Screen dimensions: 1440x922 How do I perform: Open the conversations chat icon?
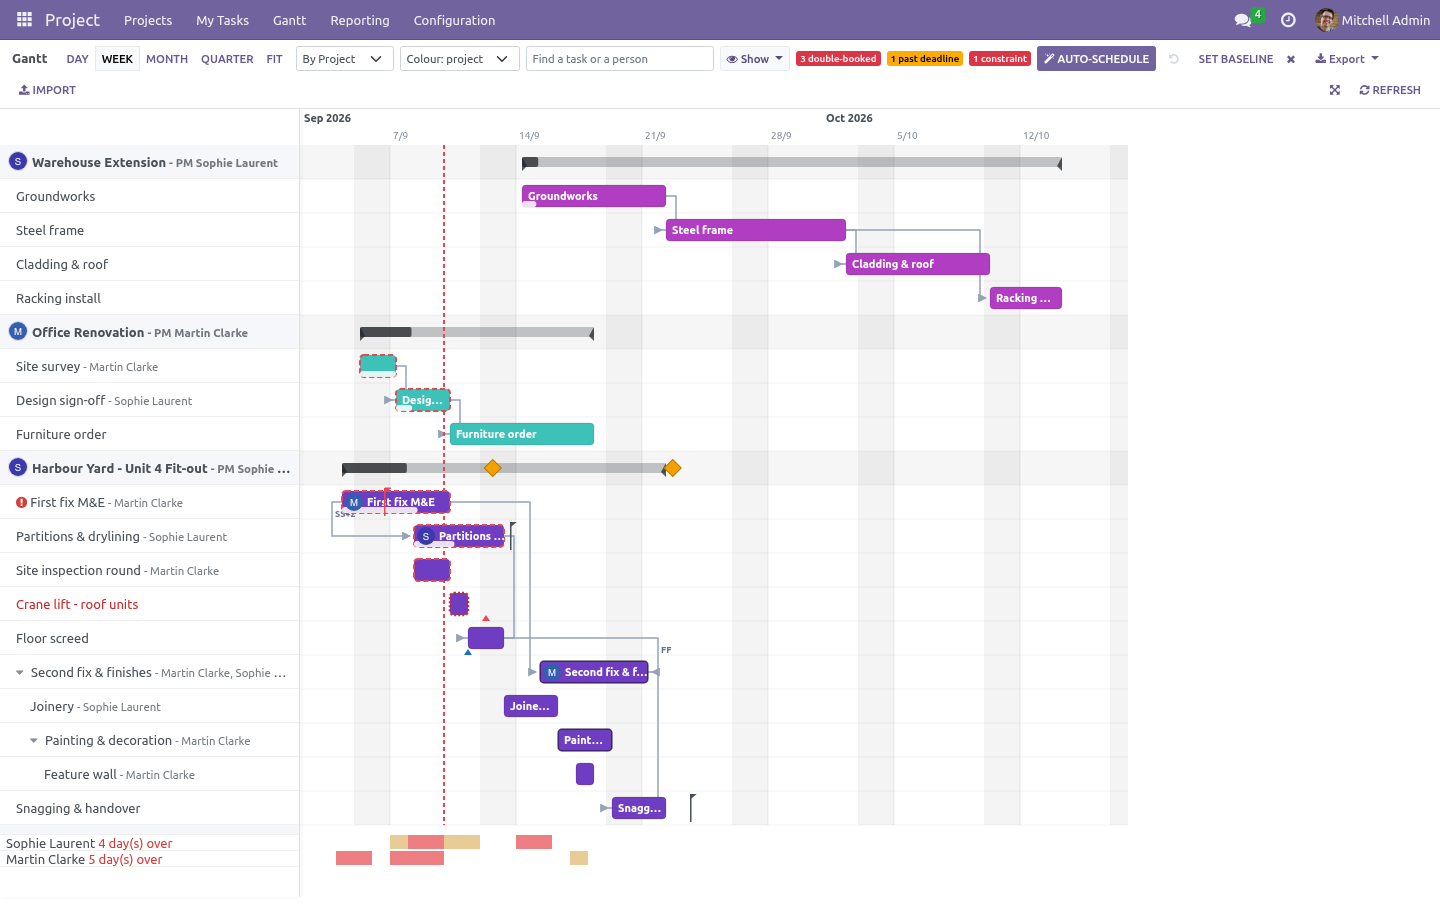click(1243, 20)
